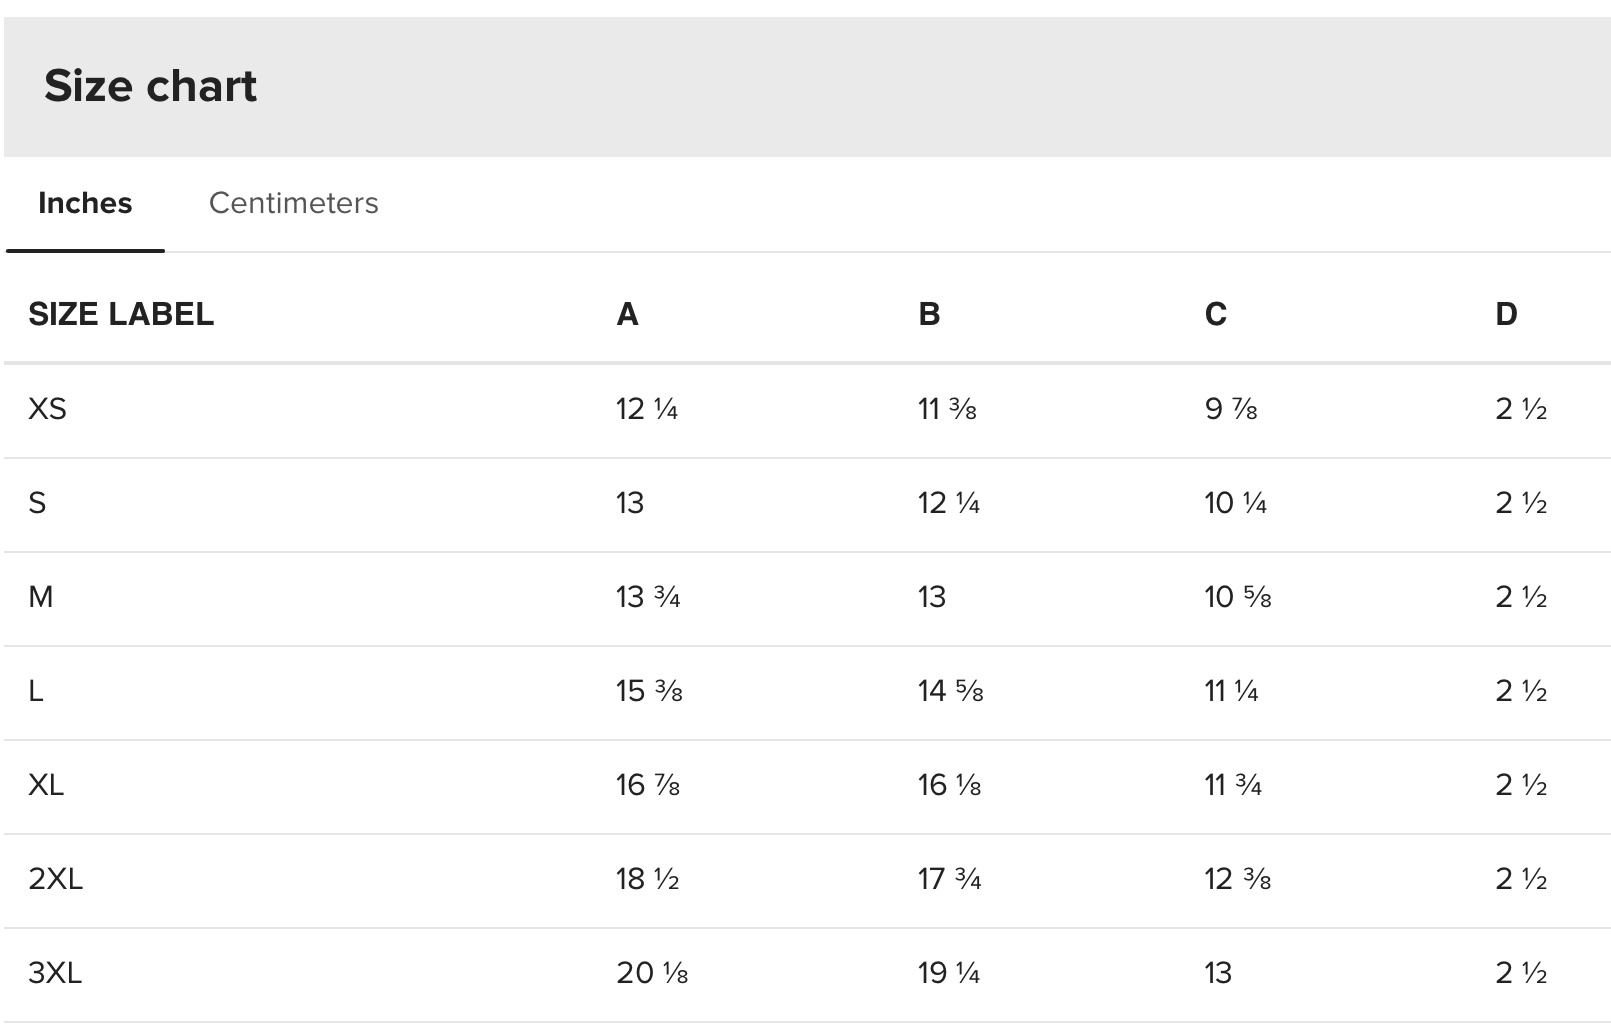1611x1025 pixels.
Task: Switch to the Centimeters tab
Action: 293,203
